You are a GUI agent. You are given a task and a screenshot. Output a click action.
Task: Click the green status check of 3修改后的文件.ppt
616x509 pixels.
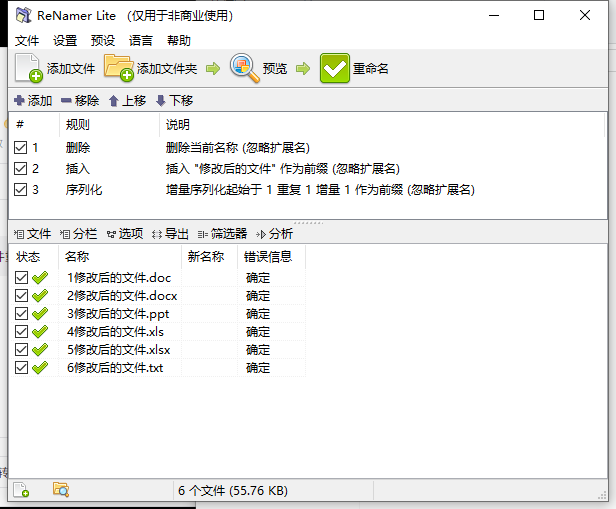[x=40, y=313]
